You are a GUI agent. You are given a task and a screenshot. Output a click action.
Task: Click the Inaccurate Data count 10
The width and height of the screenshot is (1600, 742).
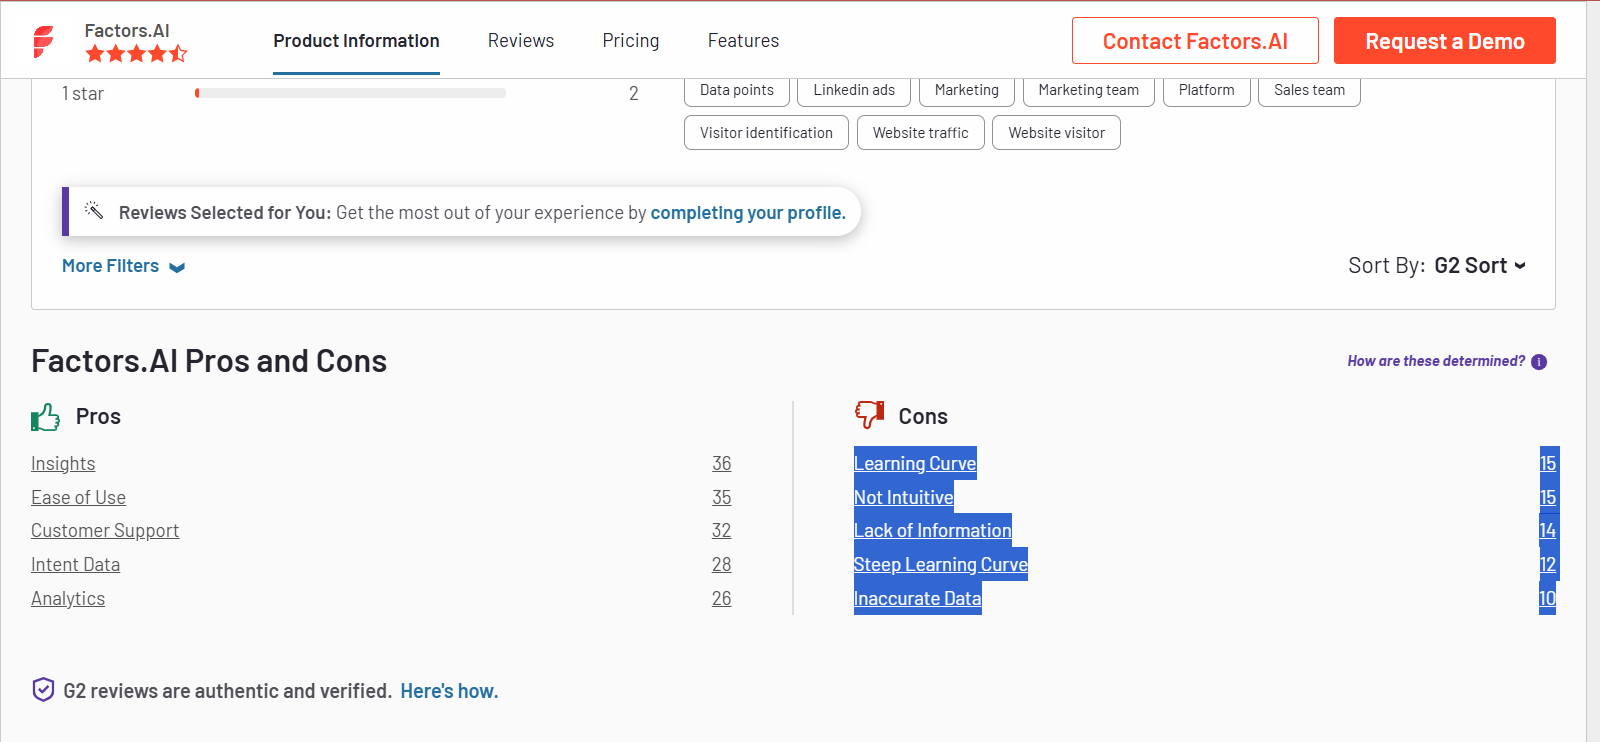[1548, 599]
